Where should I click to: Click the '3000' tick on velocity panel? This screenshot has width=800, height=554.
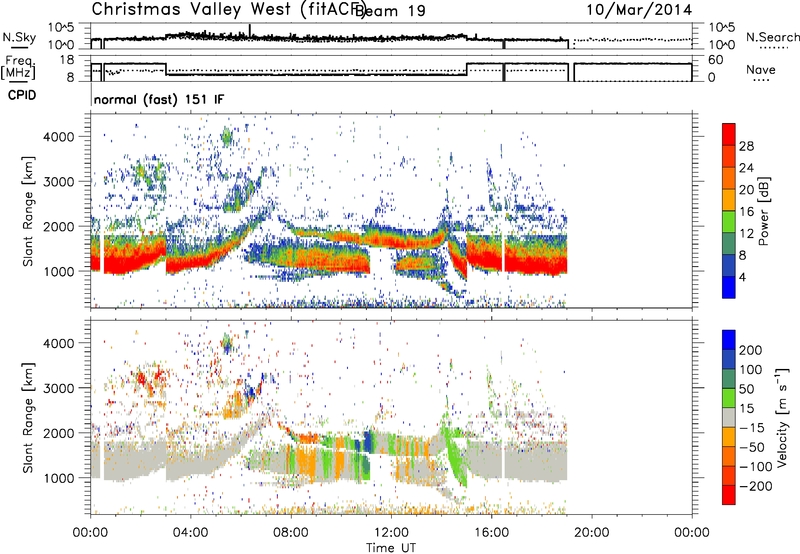[58, 388]
